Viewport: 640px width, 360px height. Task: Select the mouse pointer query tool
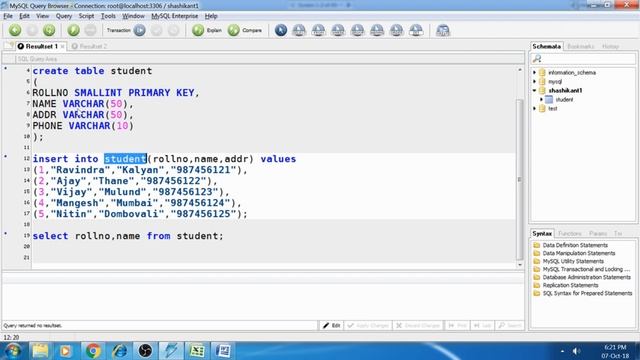[281, 30]
